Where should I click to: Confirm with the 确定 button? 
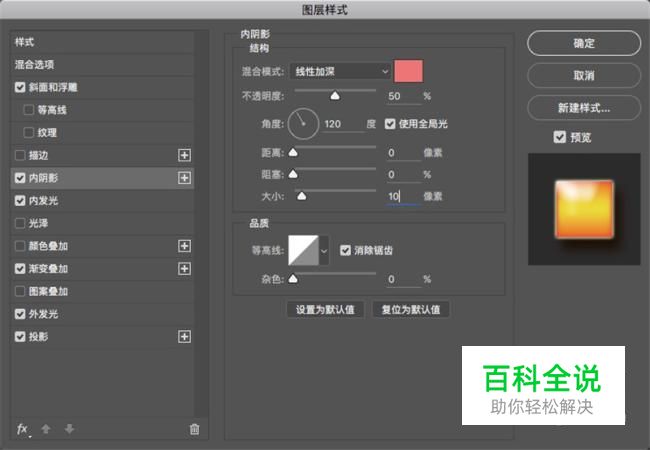coord(584,43)
